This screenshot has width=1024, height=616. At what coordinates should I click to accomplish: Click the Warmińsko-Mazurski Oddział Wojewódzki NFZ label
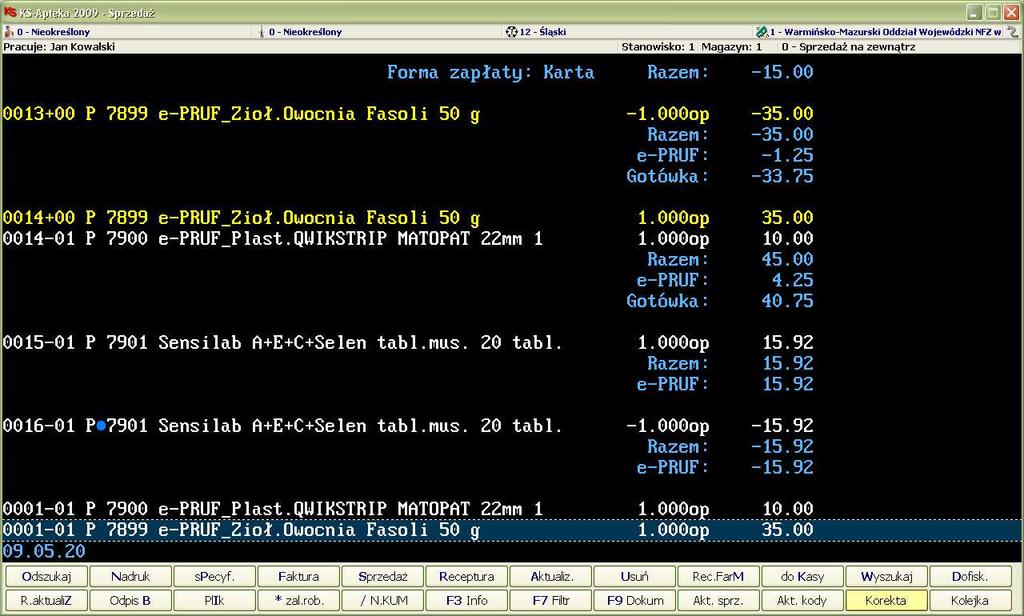pyautogui.click(x=886, y=31)
